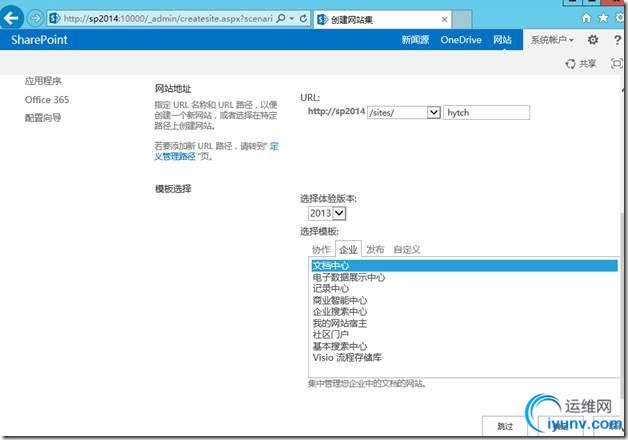Select the 企业搜索中心 template
Screen dimensions: 628x440
coord(465,311)
